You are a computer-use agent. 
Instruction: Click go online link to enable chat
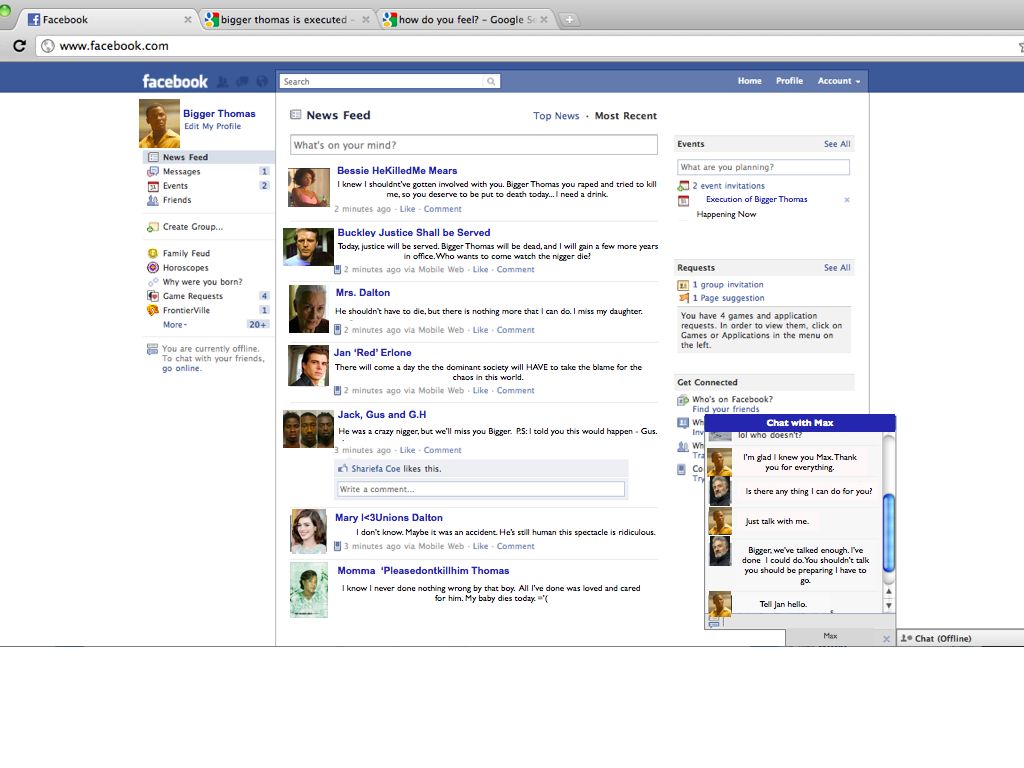pos(181,368)
